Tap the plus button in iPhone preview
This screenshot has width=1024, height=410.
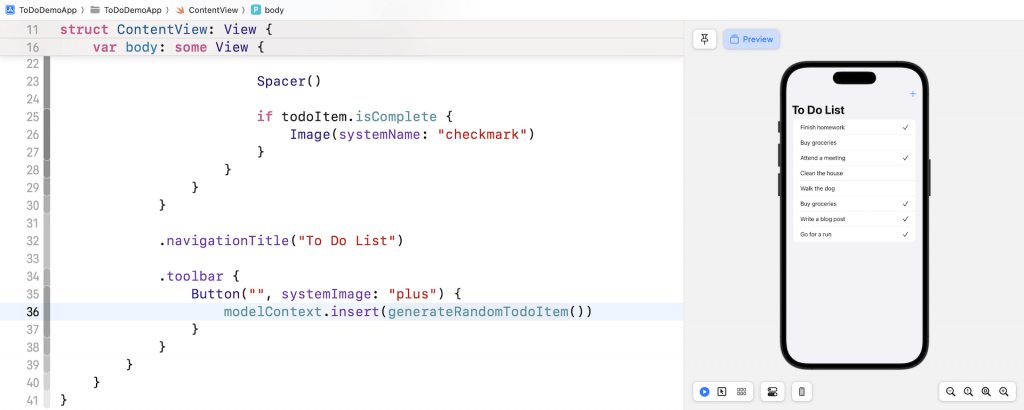(912, 94)
